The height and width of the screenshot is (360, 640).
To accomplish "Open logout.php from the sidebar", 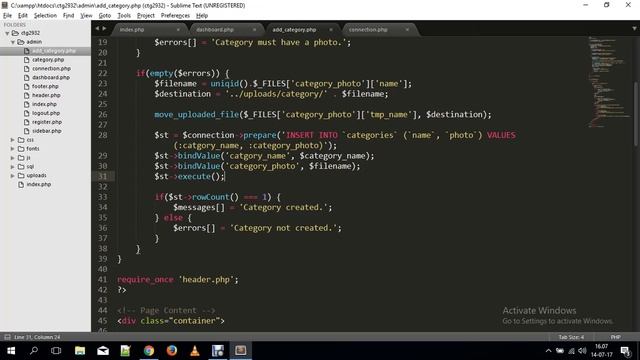I will pyautogui.click(x=46, y=113).
